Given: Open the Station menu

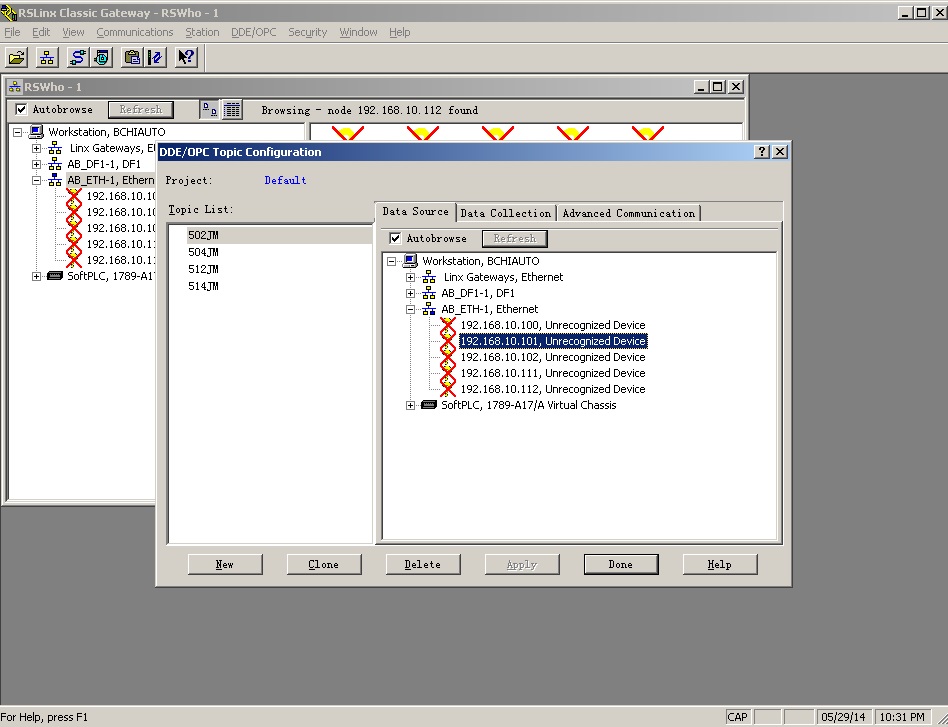Looking at the screenshot, I should (x=202, y=32).
